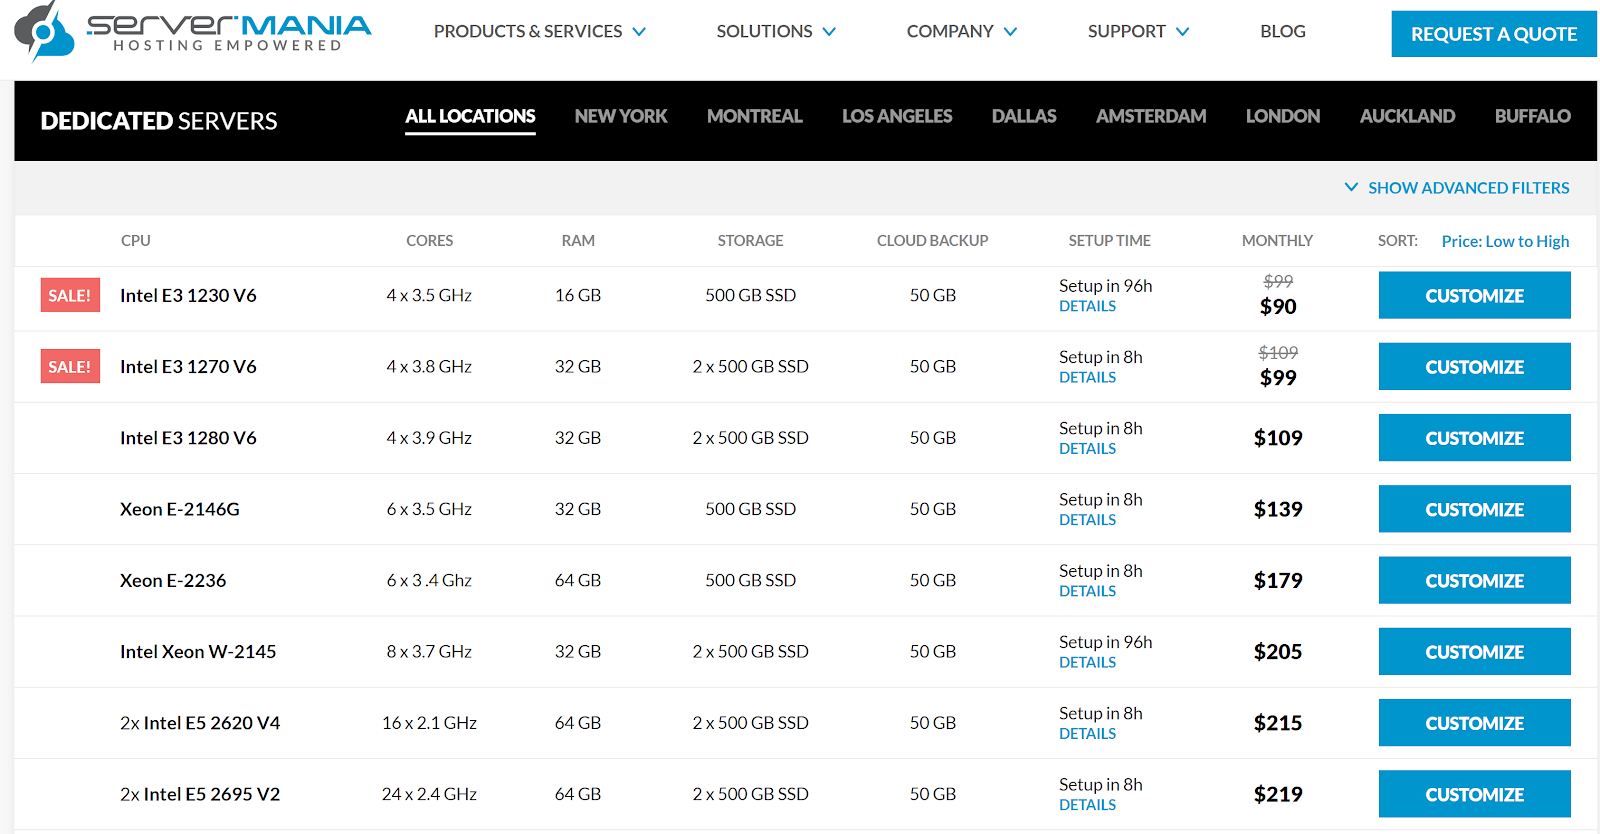Open setup Details for Xeon E-2236

(1087, 591)
